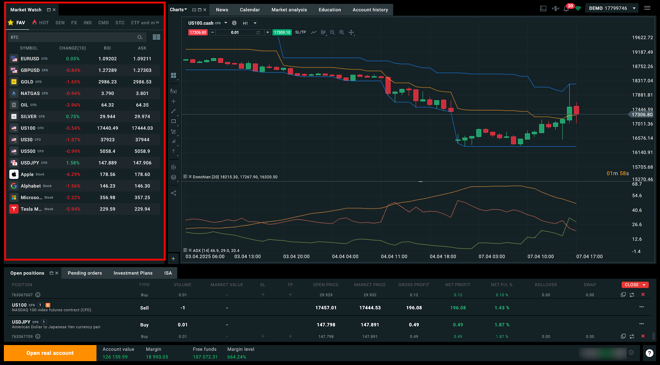
Task: Select the crosshair plus tool on chart sidebar
Action: [x=173, y=101]
